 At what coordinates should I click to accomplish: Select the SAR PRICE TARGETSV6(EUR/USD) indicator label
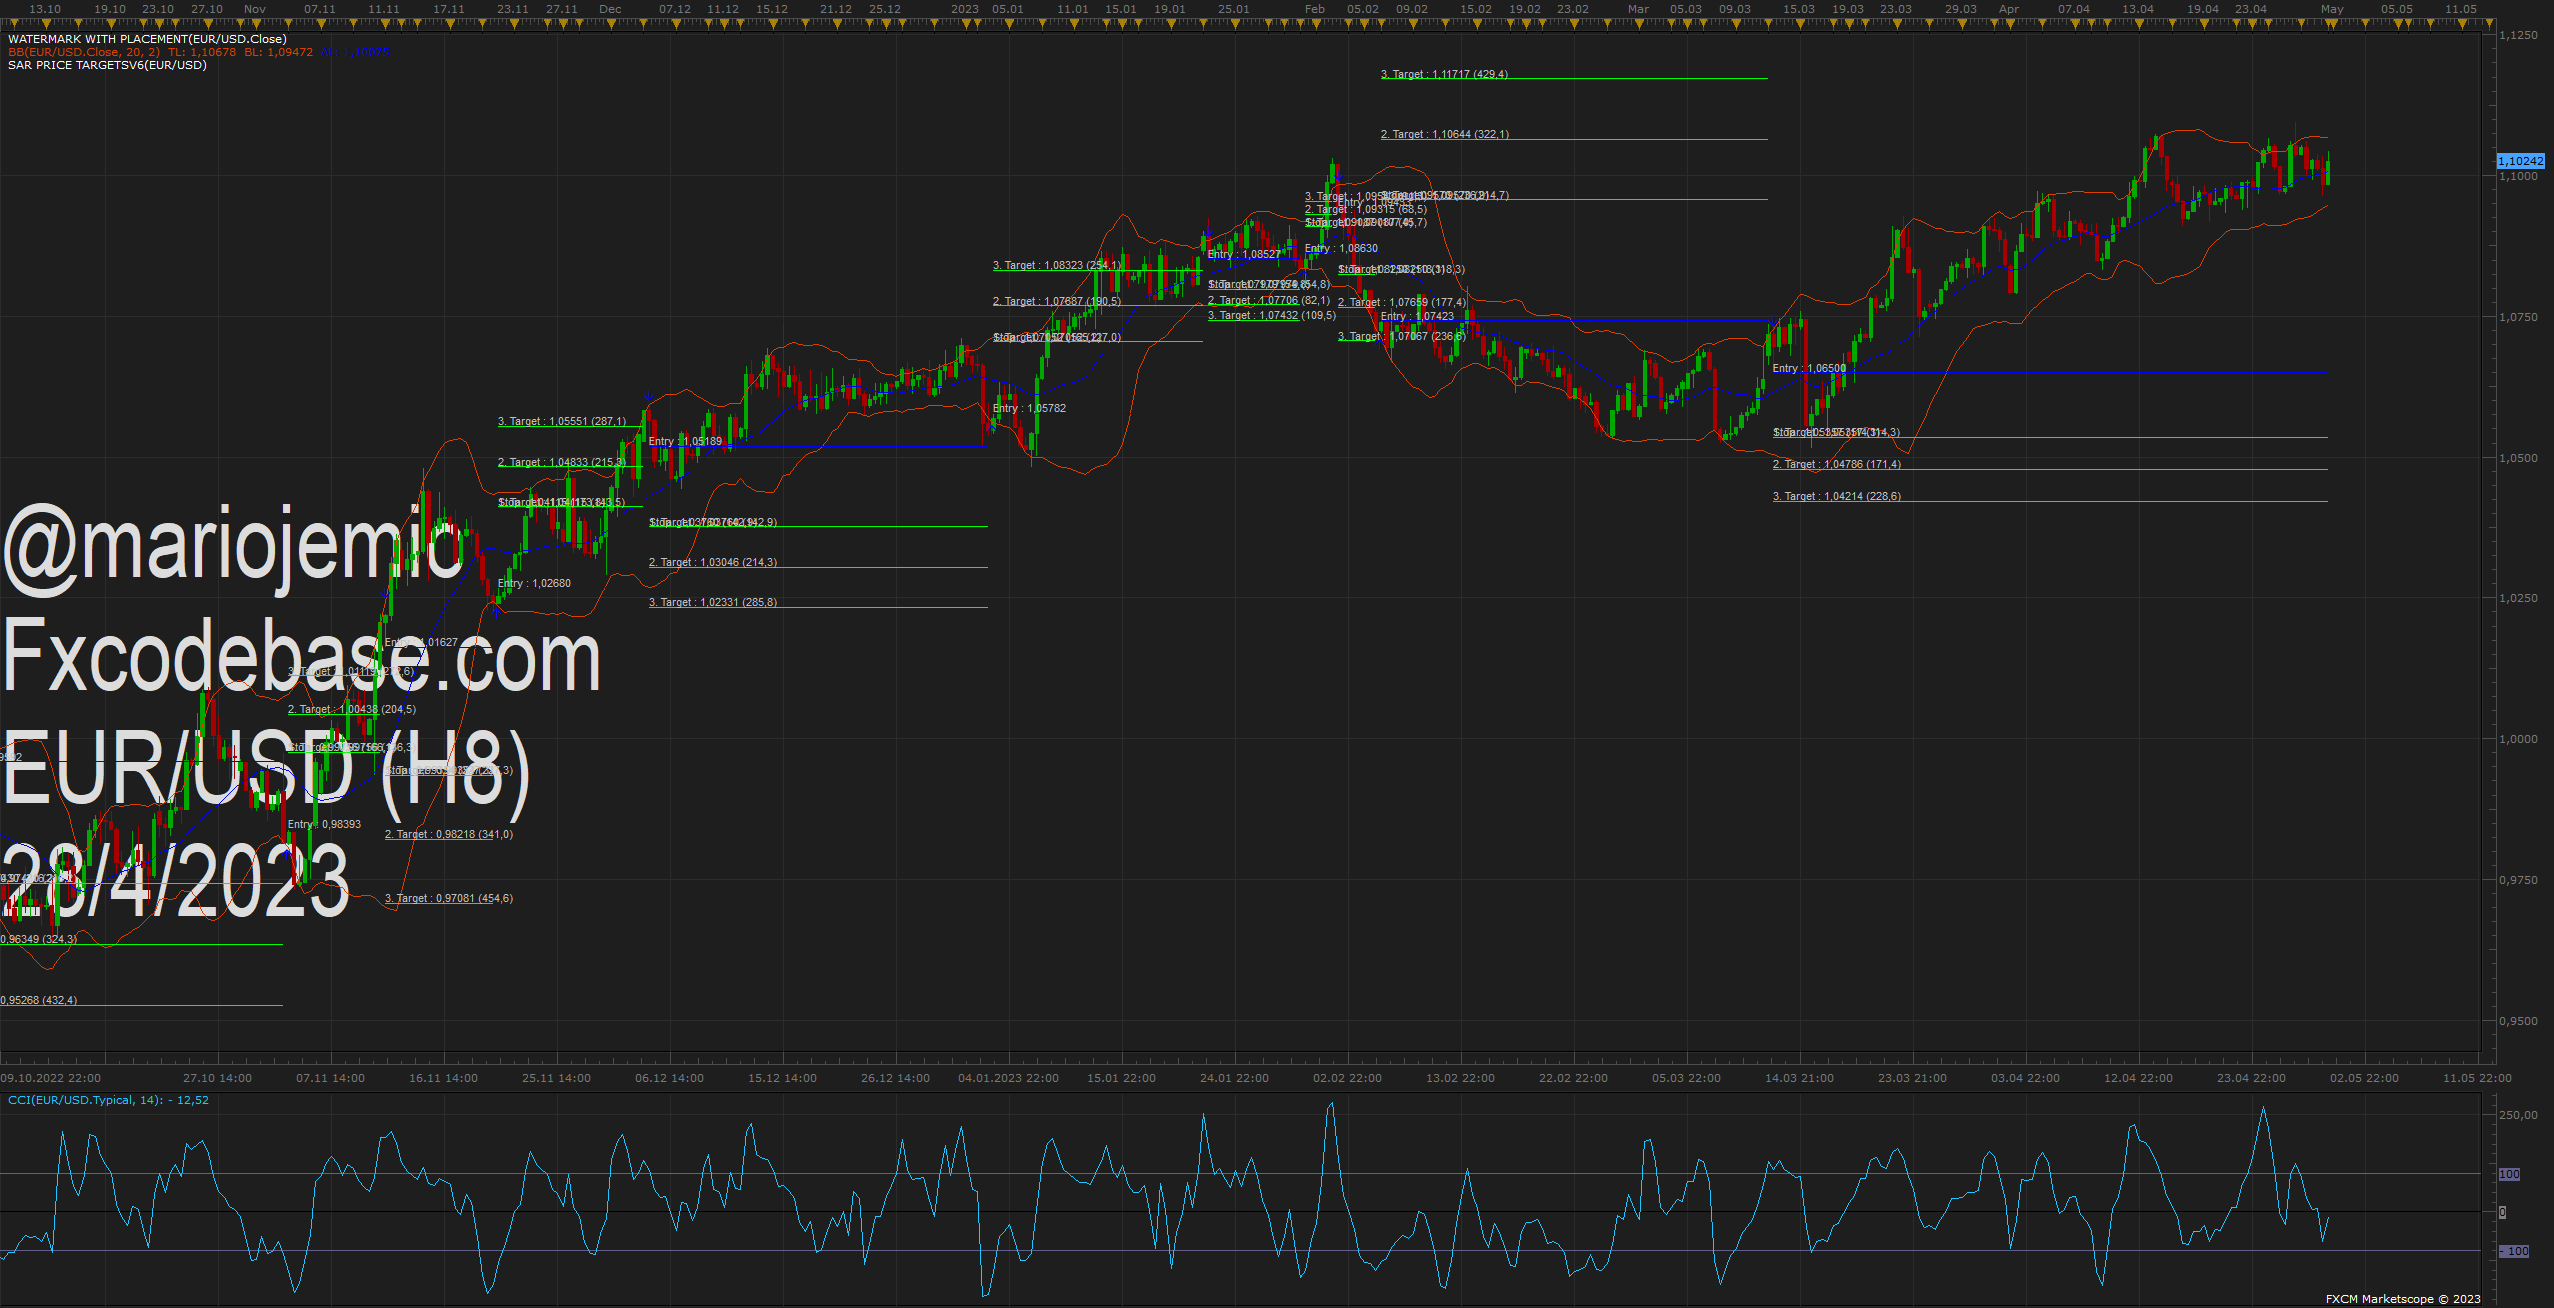coord(107,65)
